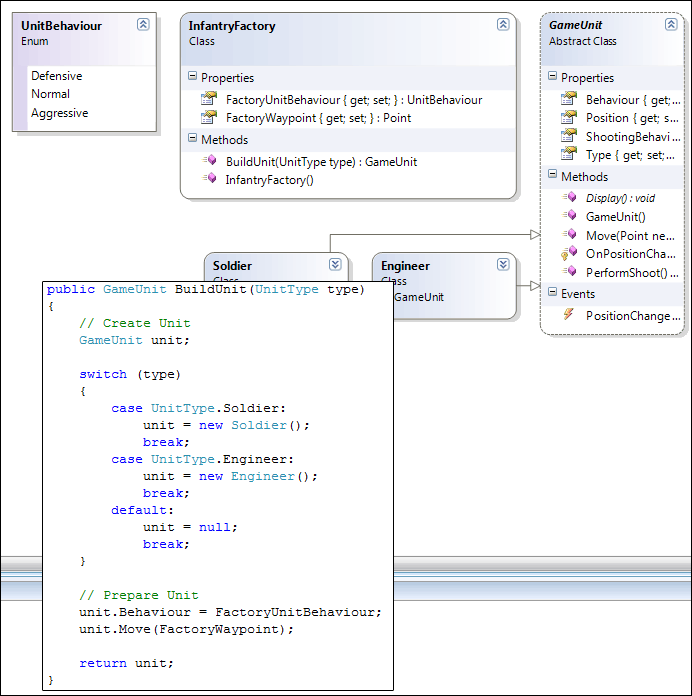
Task: Click the InfantryFactory() constructor icon
Action: (210, 178)
